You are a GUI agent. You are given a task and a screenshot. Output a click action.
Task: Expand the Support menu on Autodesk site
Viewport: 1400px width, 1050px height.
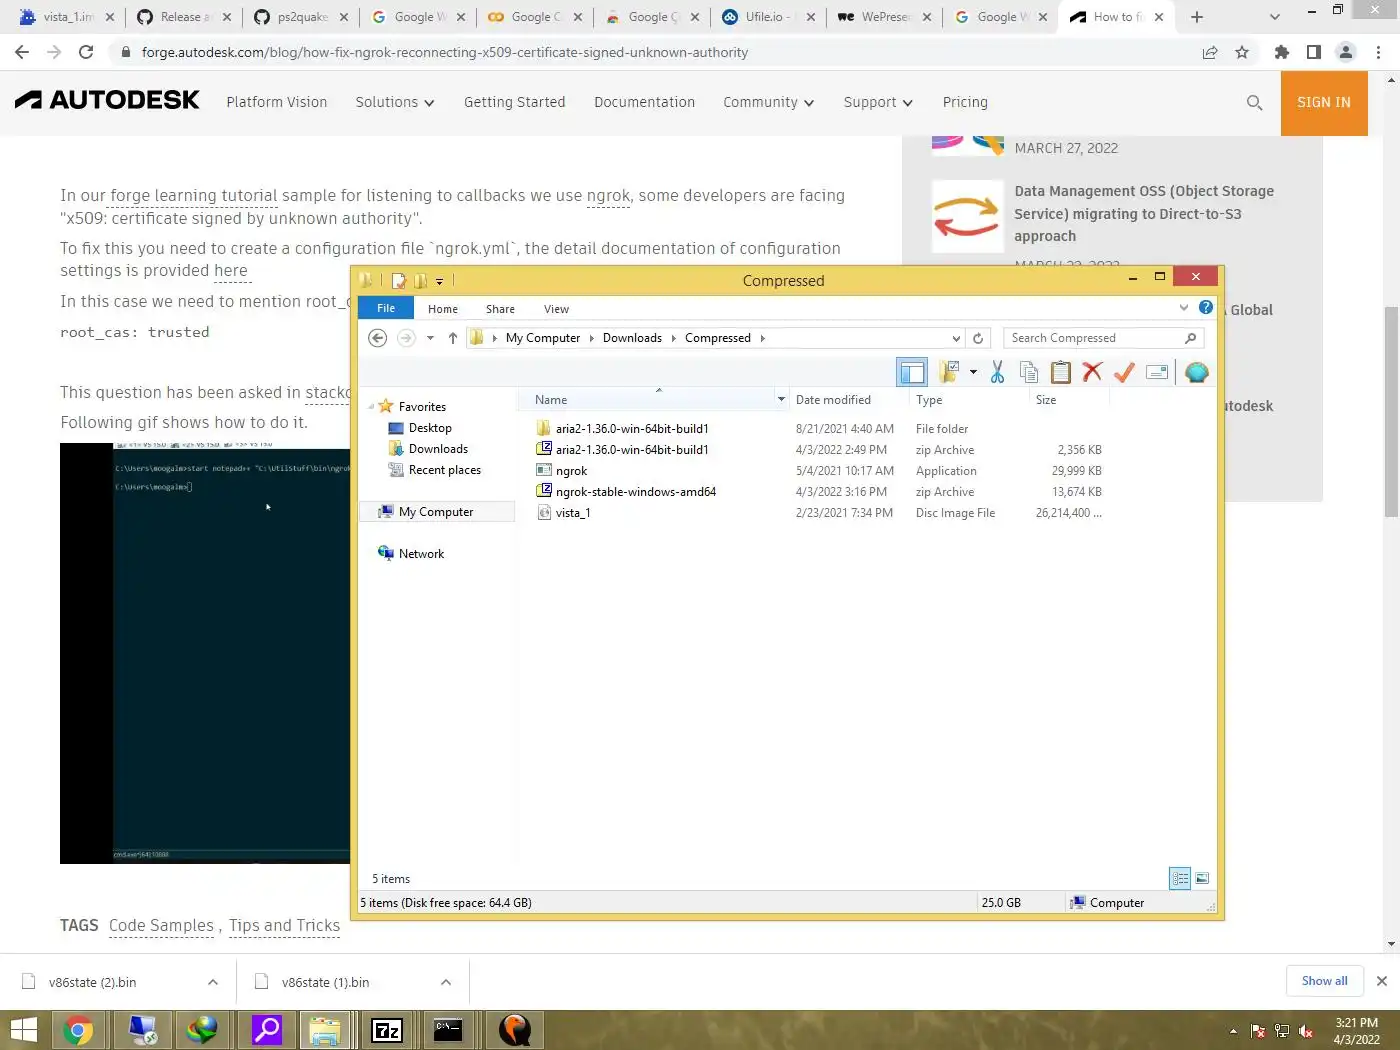(878, 102)
